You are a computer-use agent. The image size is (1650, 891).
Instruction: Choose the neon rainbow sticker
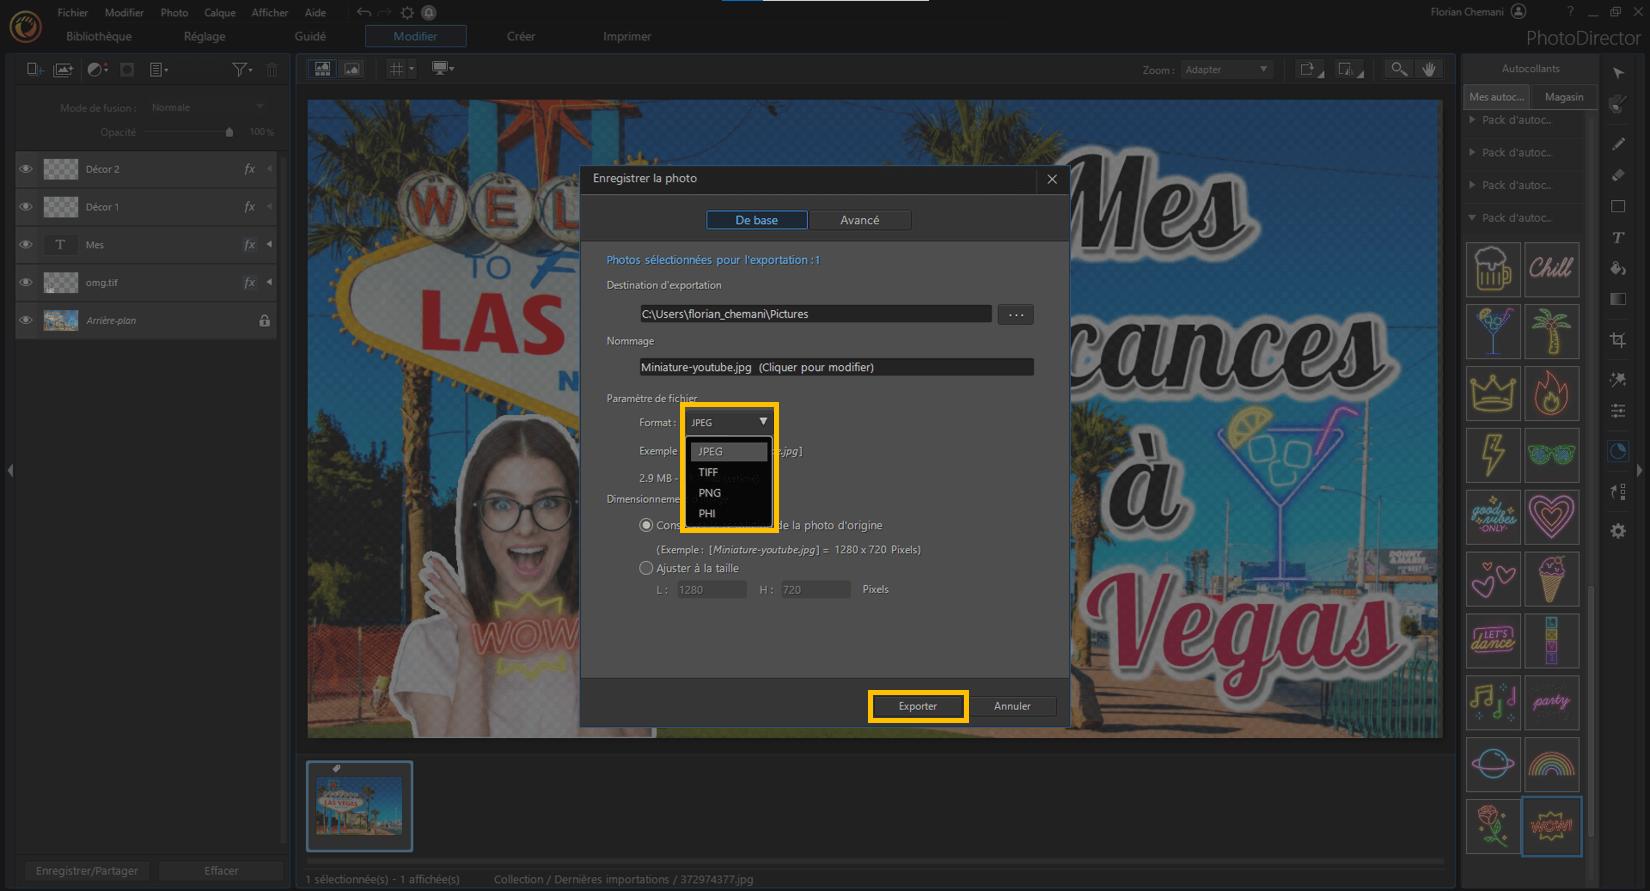(1550, 764)
